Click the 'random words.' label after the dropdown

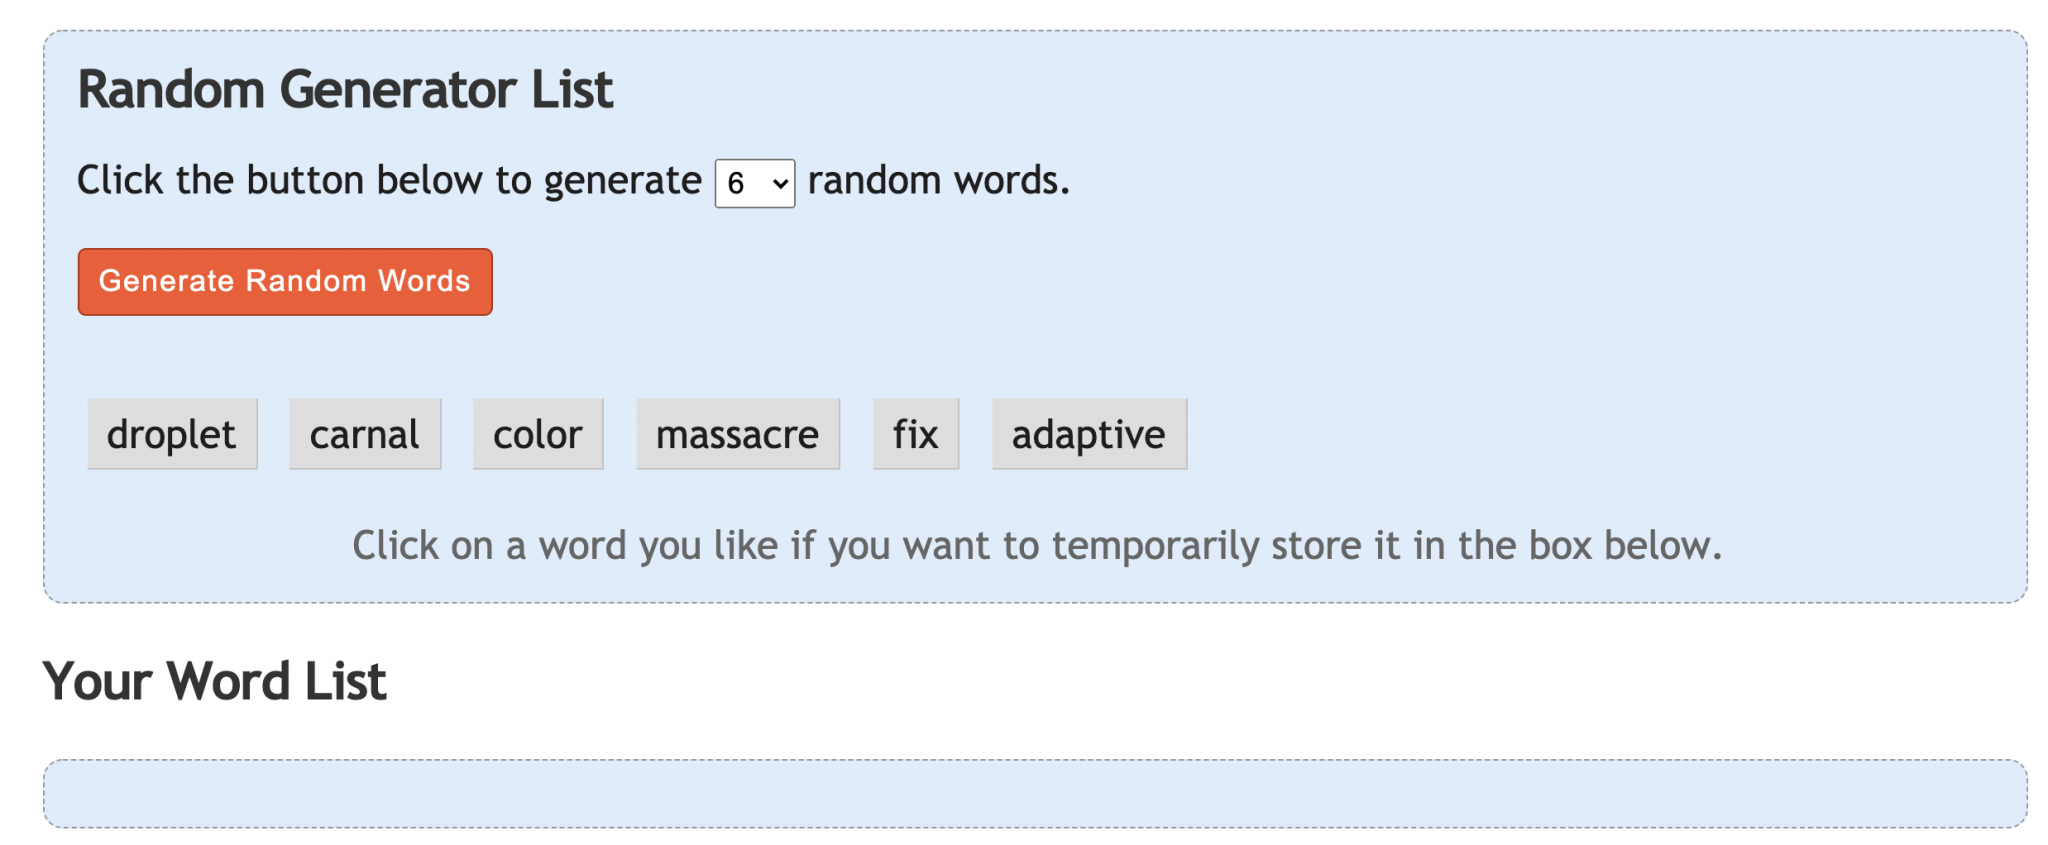tap(938, 180)
